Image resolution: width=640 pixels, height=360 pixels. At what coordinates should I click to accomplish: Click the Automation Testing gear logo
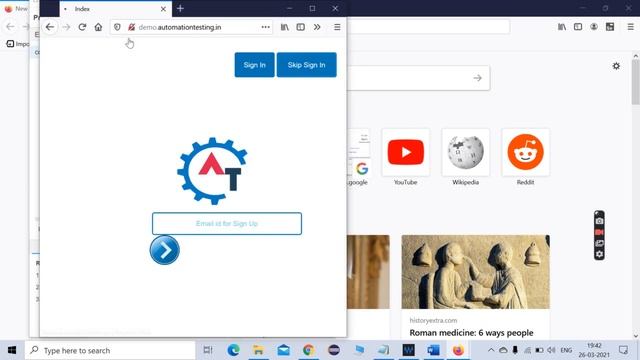coord(212,171)
